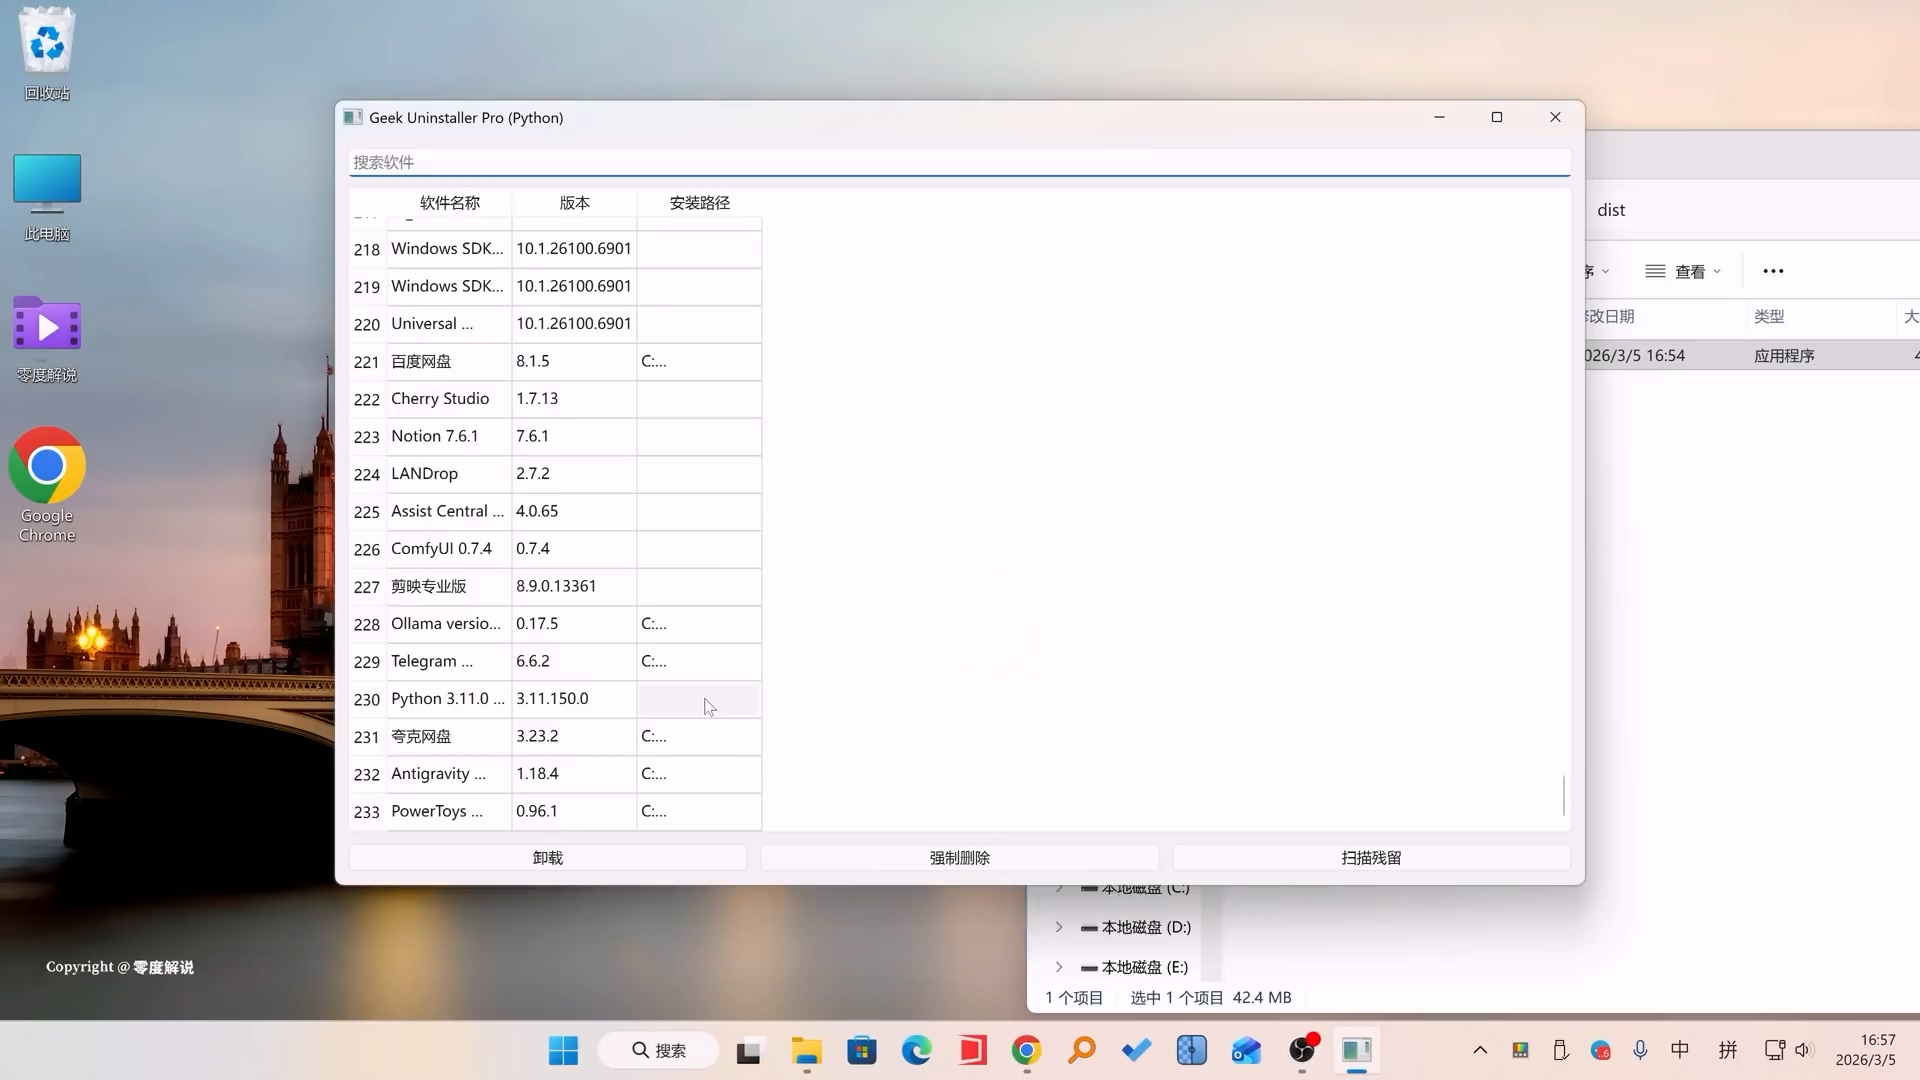Open Microsoft Edge from the taskbar
1920x1080 pixels.
click(x=916, y=1051)
